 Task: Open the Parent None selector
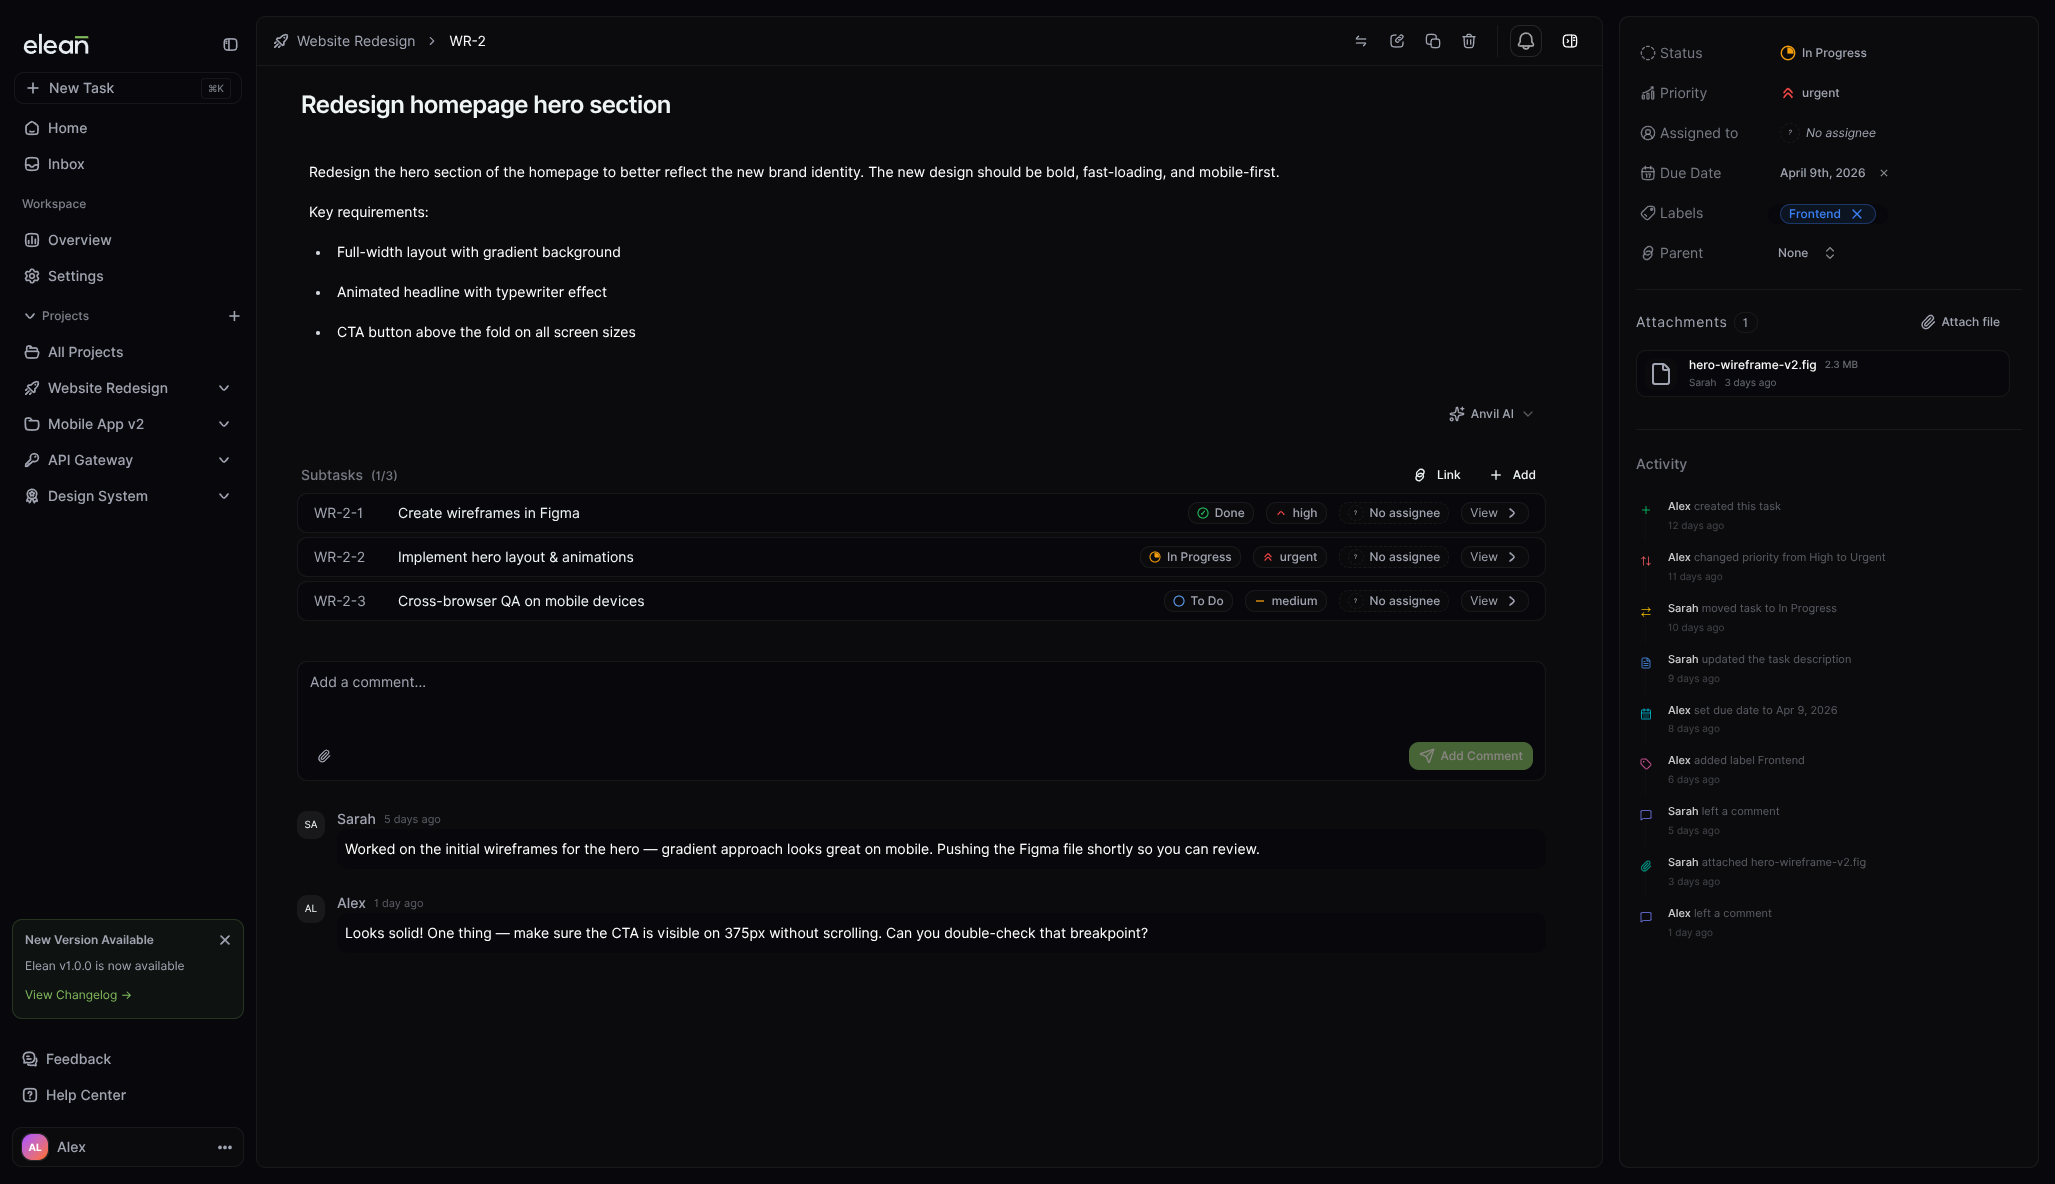tap(1806, 253)
